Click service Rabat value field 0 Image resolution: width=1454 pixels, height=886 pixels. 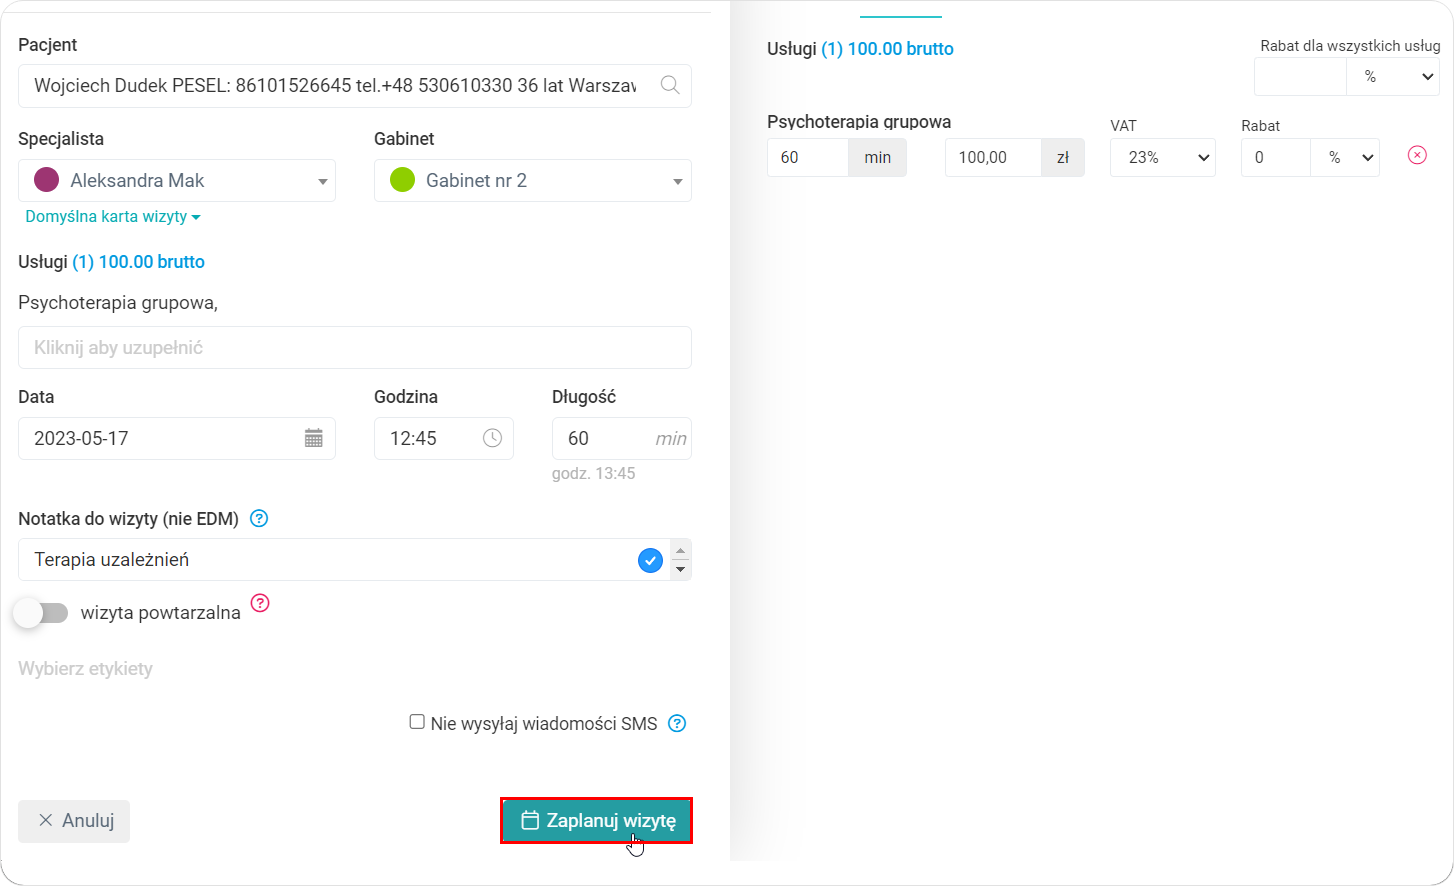pos(1276,157)
